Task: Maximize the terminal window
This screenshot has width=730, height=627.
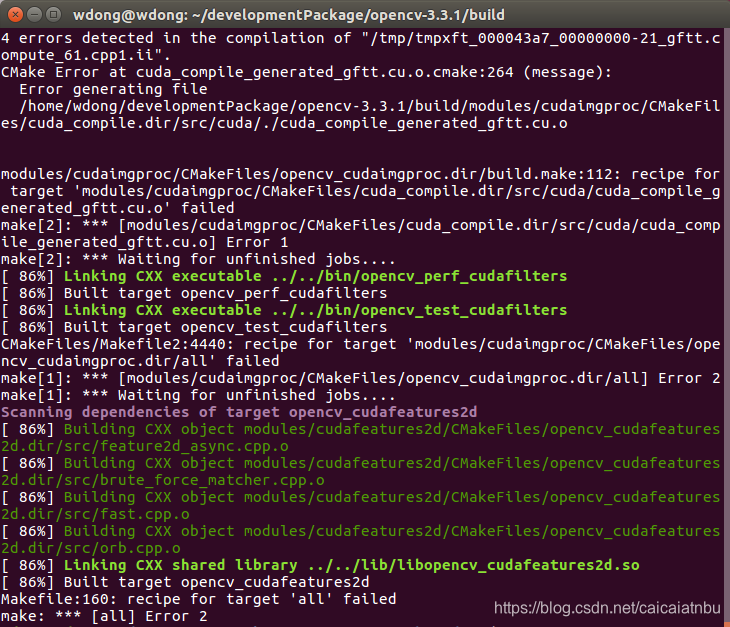Action: tap(54, 14)
